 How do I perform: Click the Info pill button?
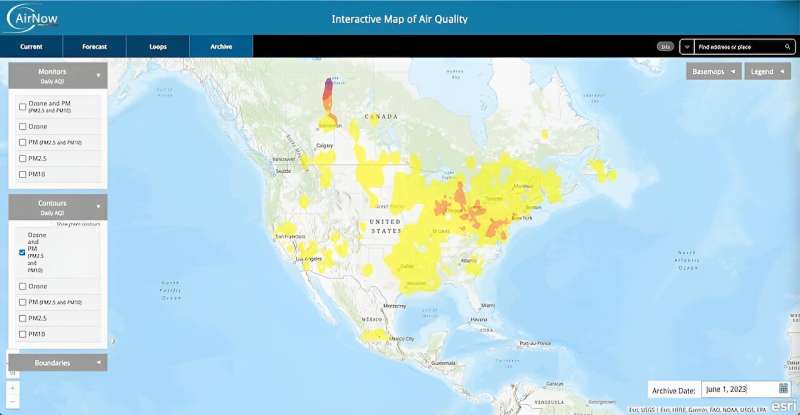click(665, 47)
